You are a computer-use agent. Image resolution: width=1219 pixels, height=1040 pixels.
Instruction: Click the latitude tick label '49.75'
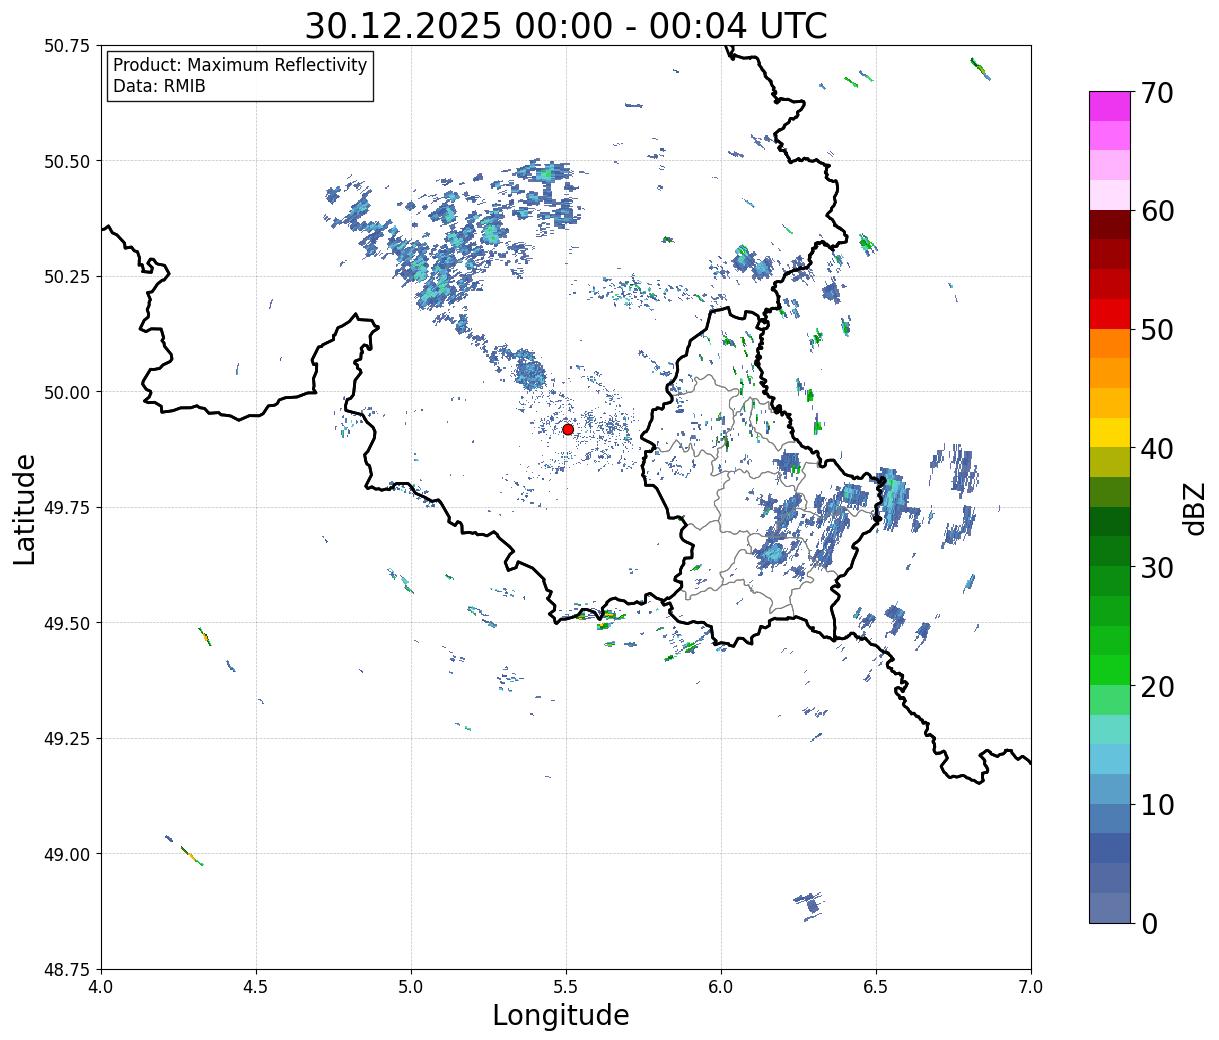(x=67, y=508)
